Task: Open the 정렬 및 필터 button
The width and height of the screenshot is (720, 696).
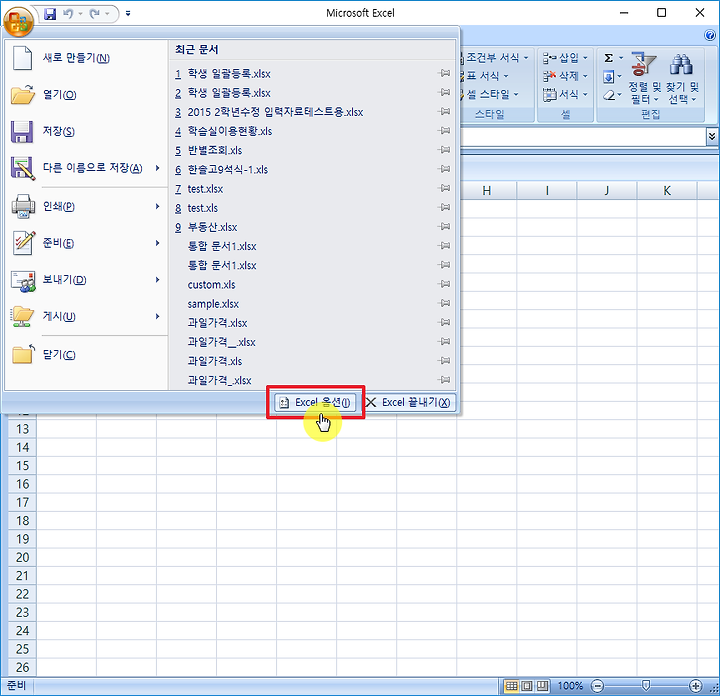Action: point(644,78)
